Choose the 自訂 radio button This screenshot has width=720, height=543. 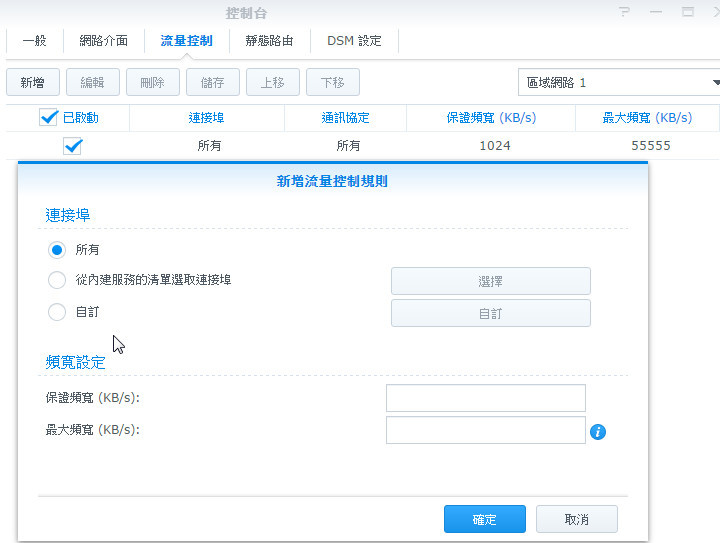(x=57, y=312)
